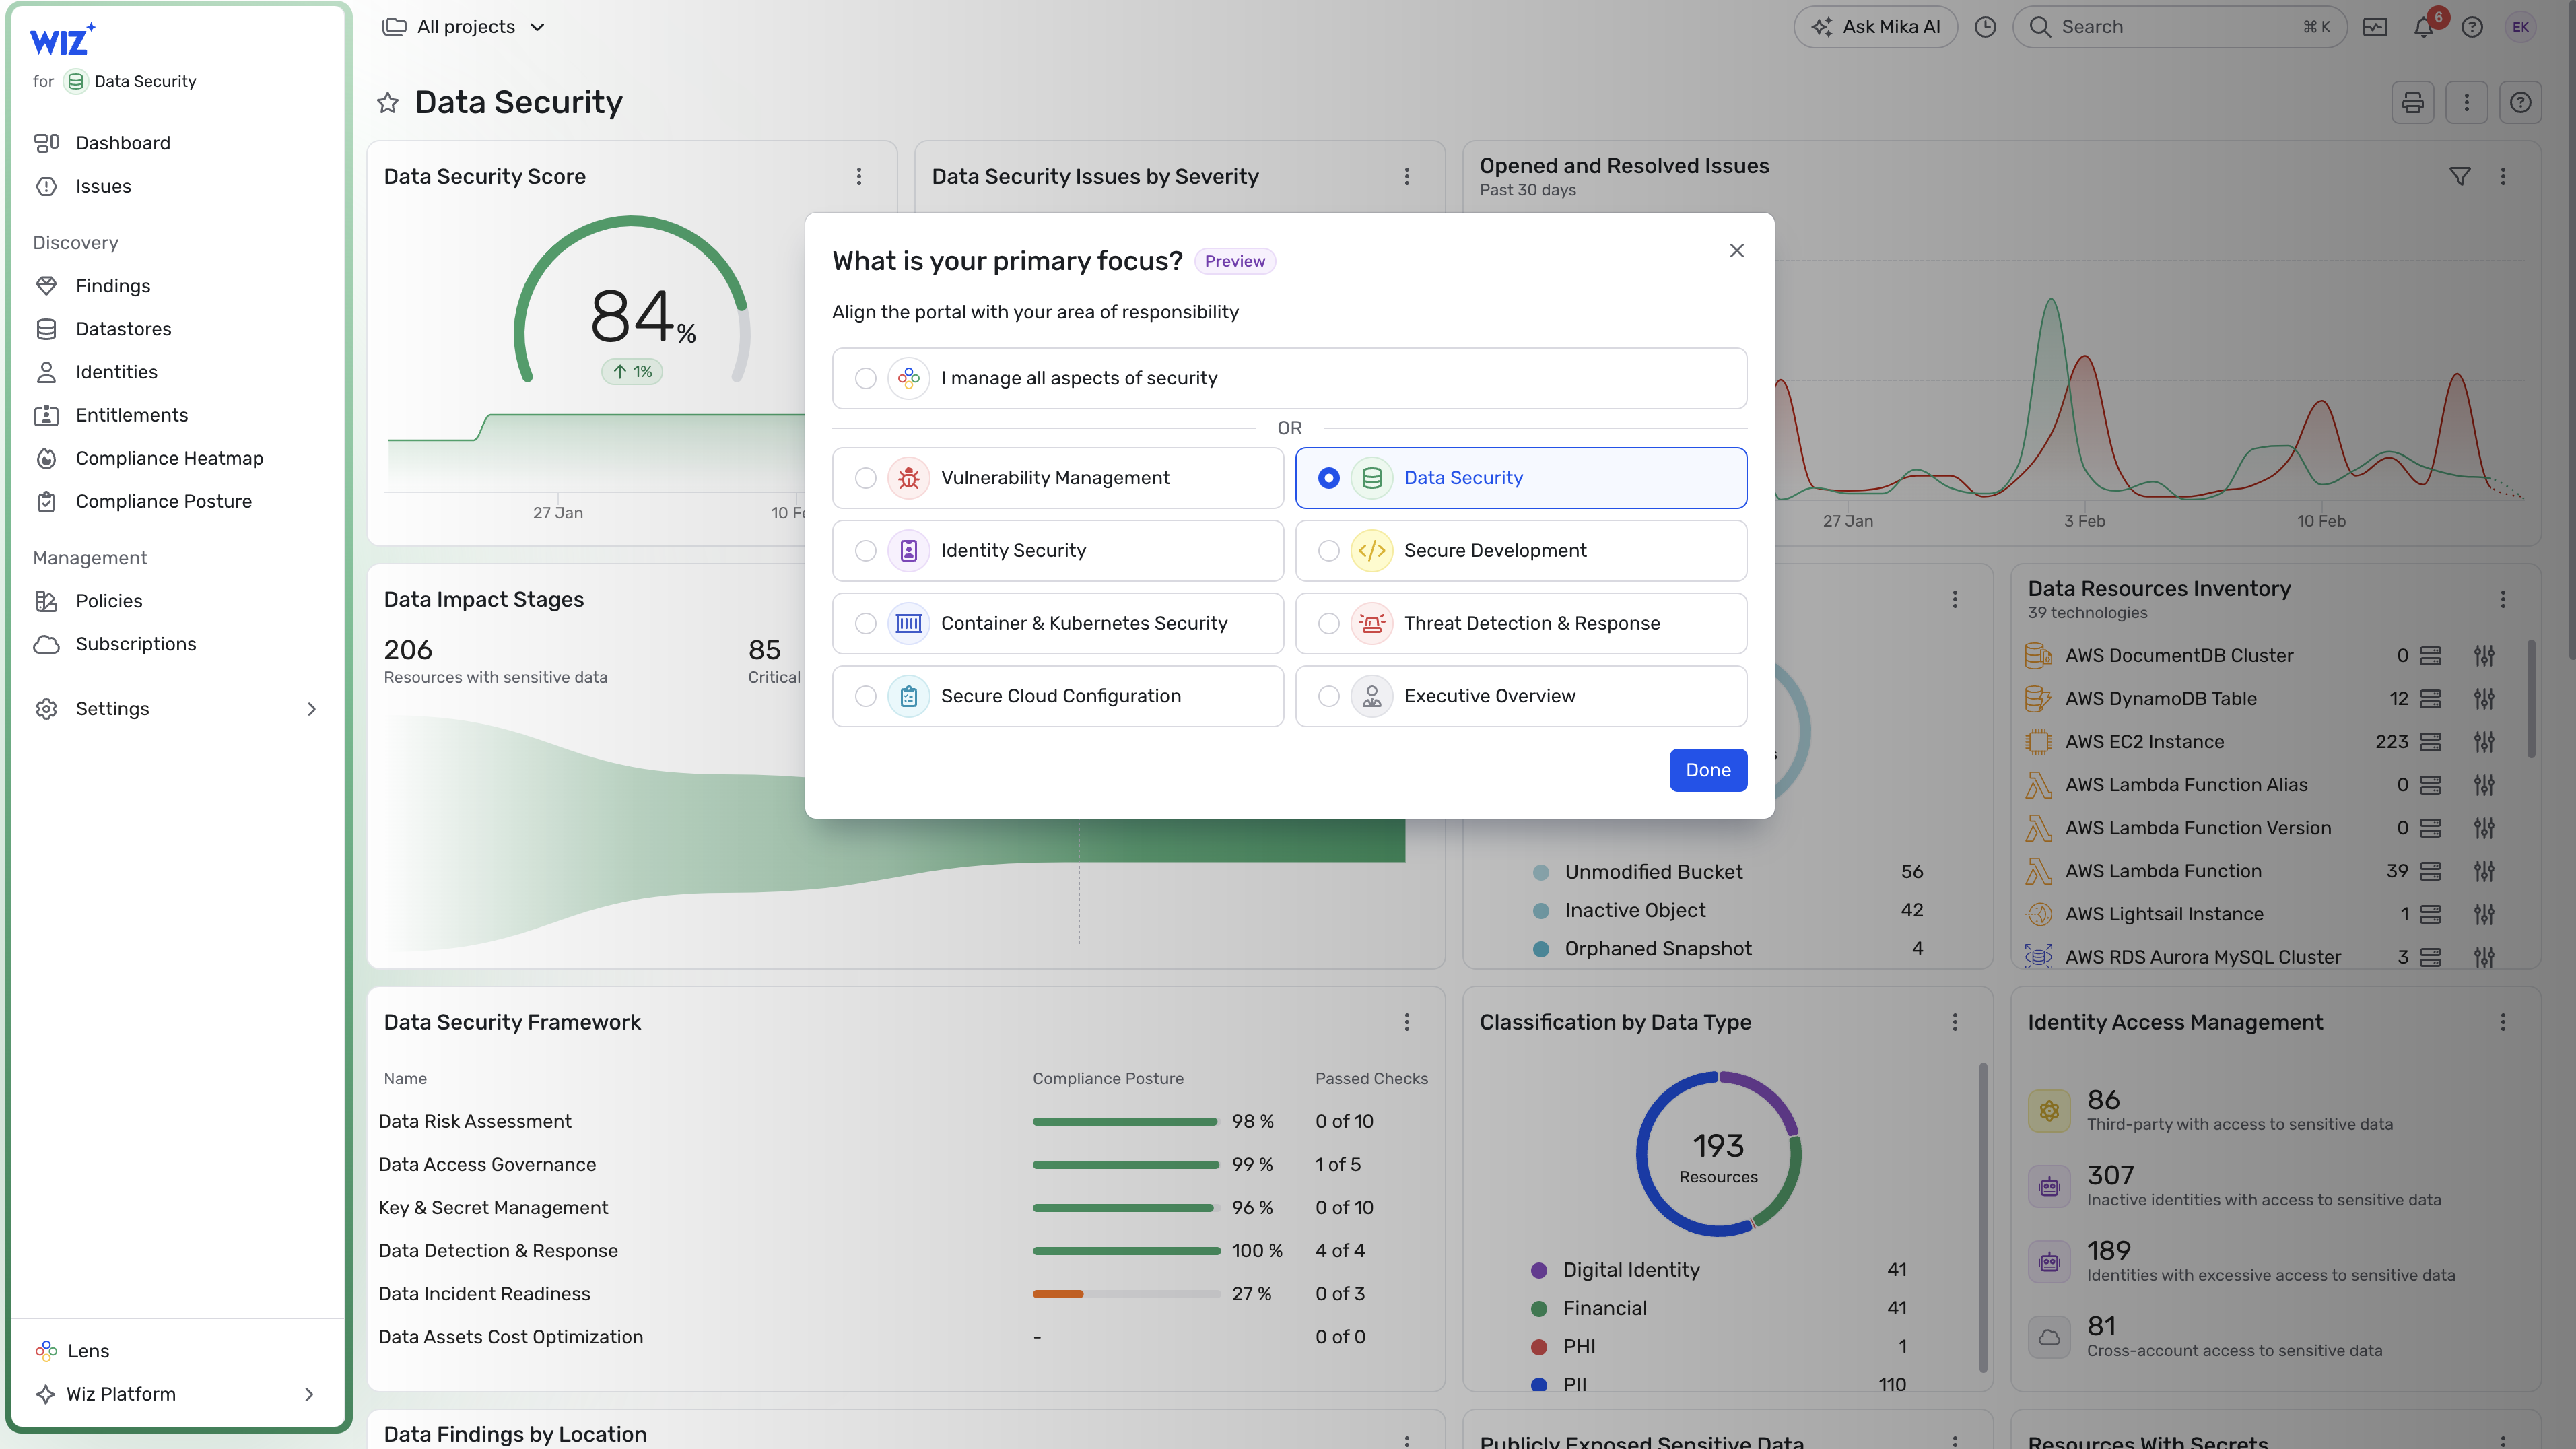
Task: Click the Done button in the dialog
Action: pos(1708,770)
